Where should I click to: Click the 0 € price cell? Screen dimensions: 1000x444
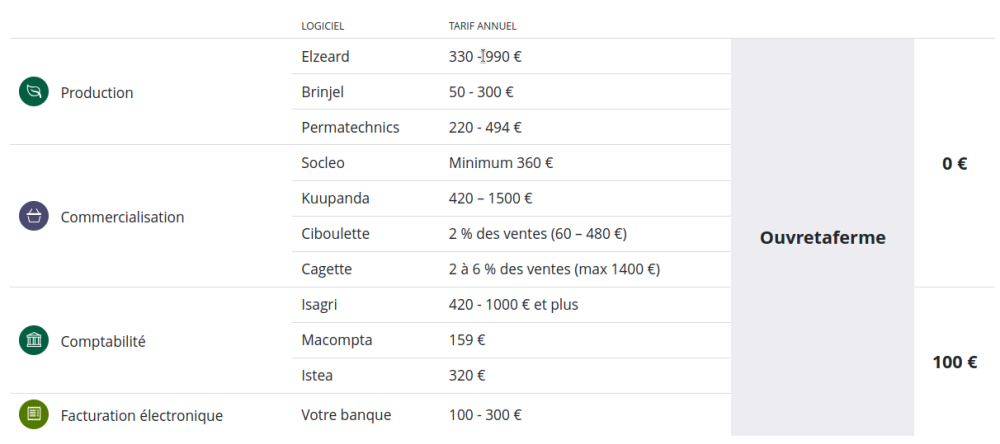coord(954,163)
